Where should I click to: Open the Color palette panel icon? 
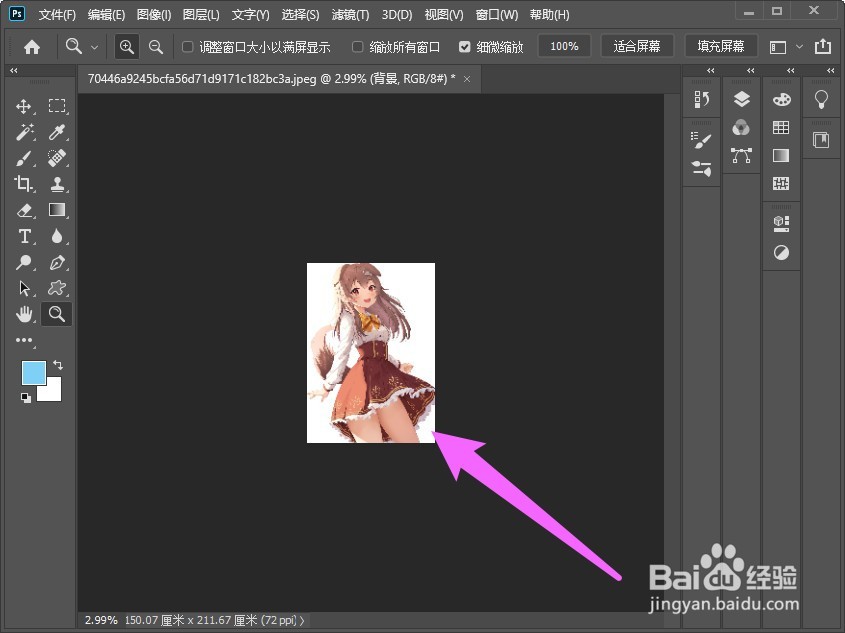pyautogui.click(x=781, y=100)
